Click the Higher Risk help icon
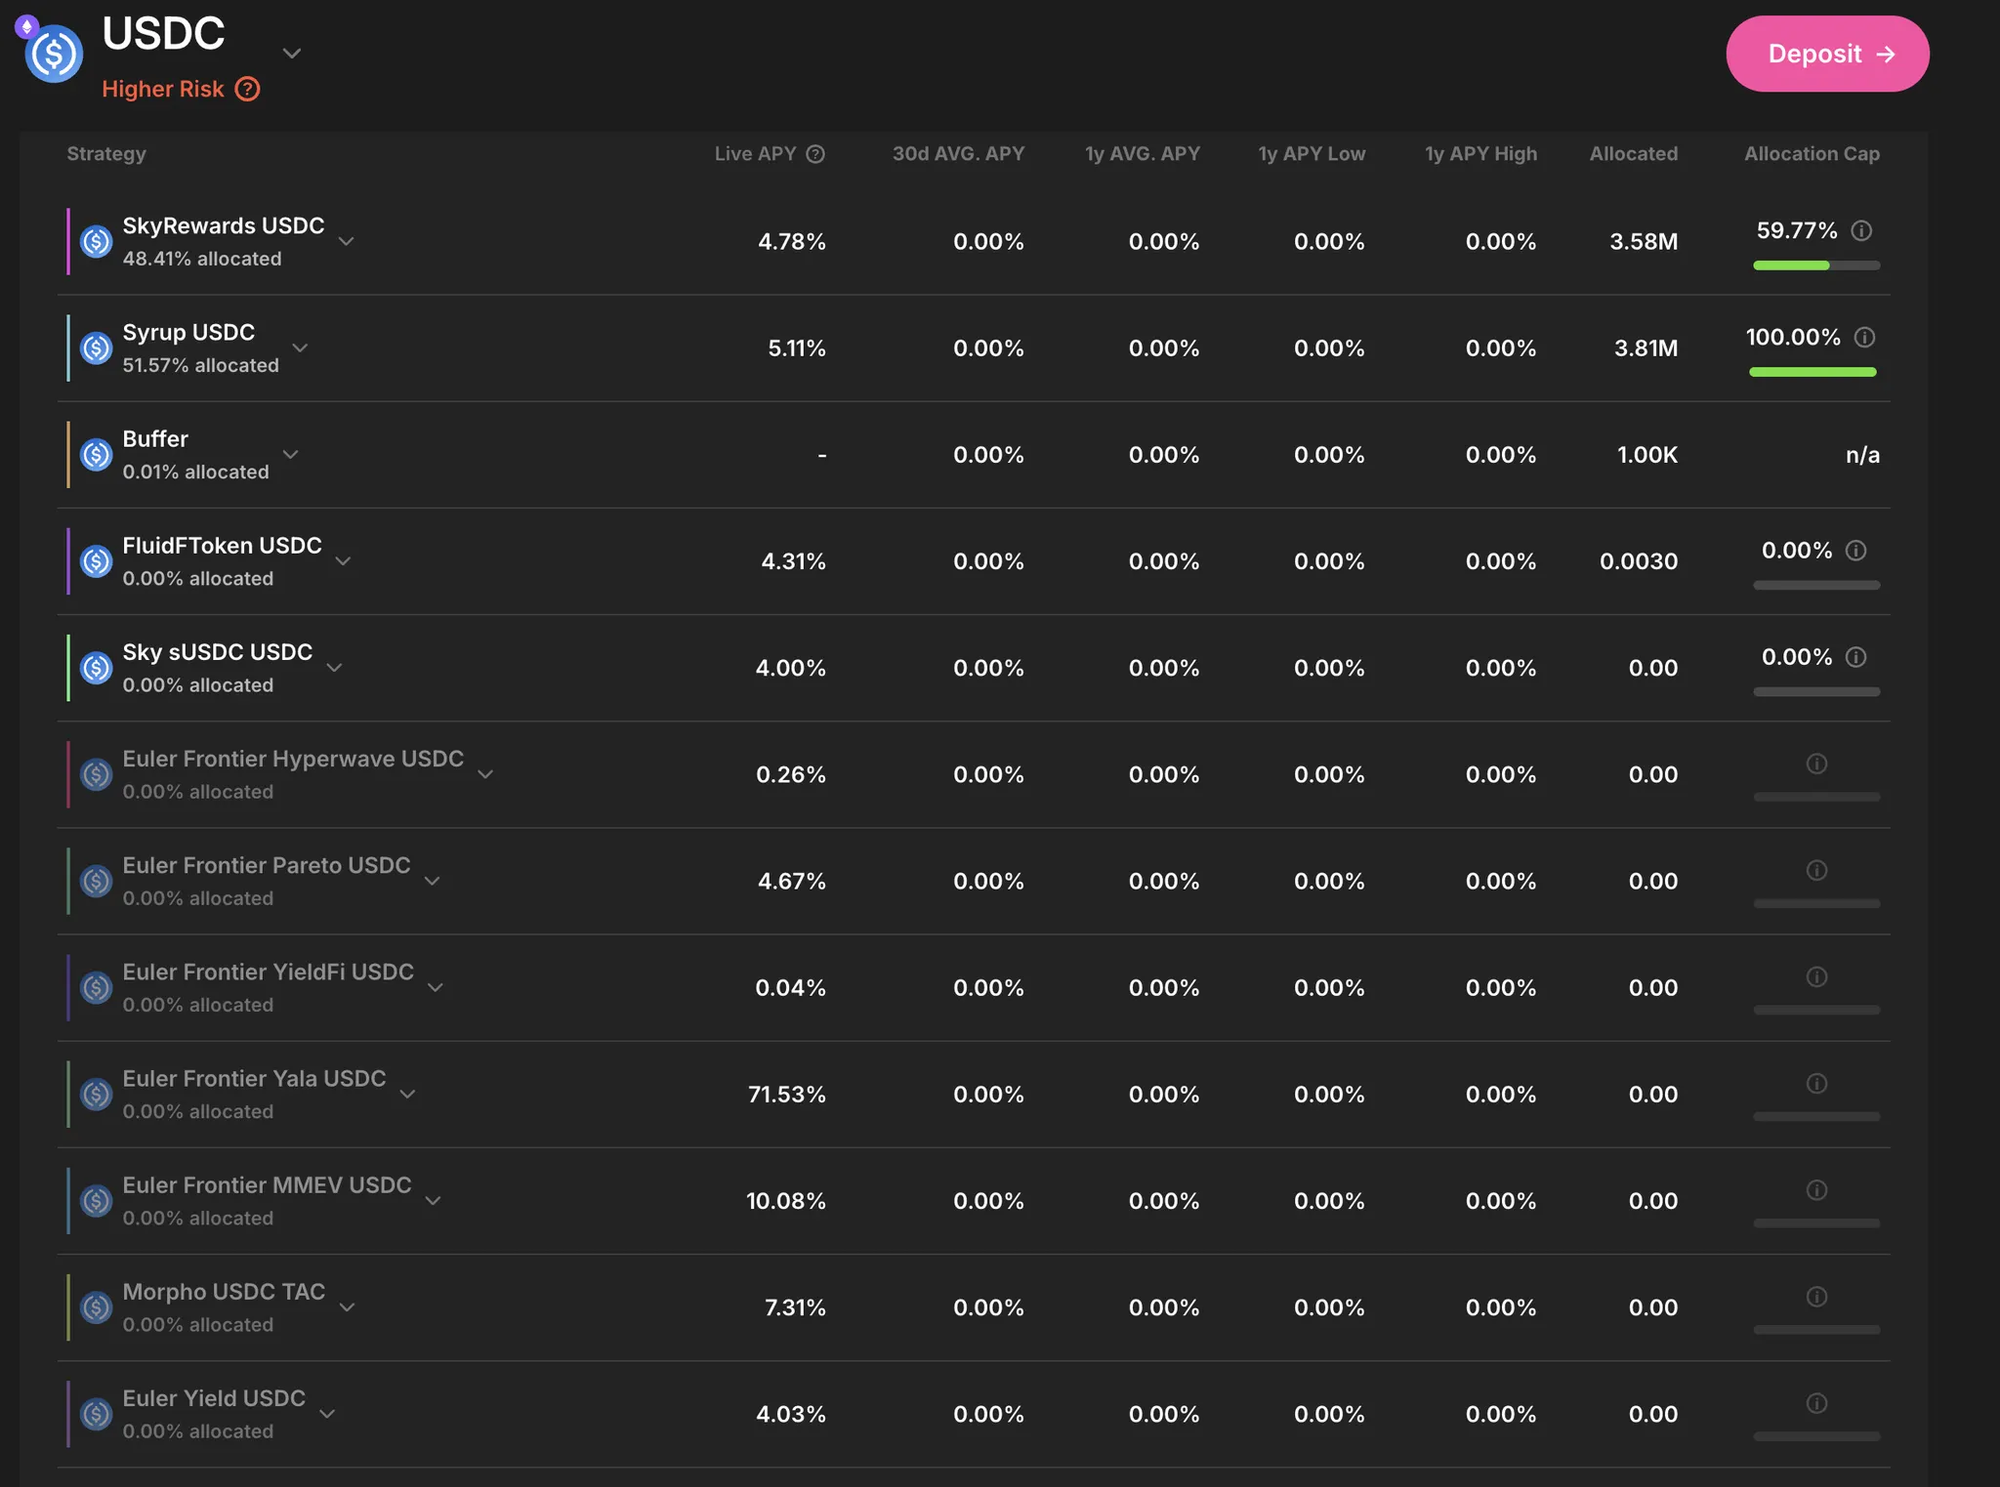 (x=247, y=89)
